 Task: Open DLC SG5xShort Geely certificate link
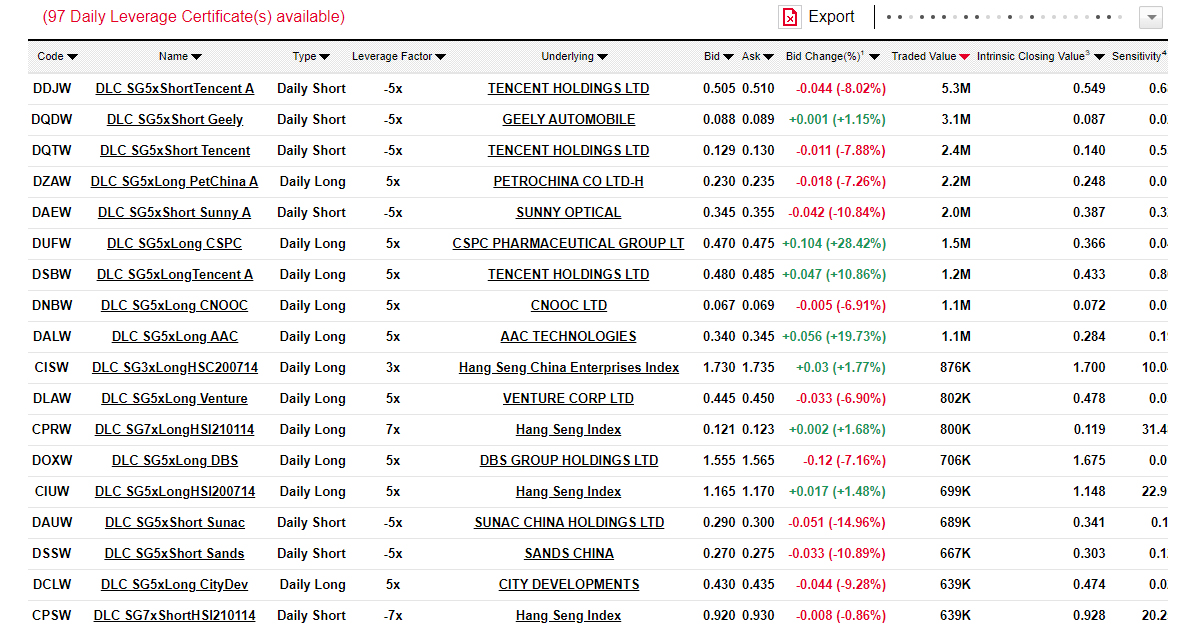[175, 120]
